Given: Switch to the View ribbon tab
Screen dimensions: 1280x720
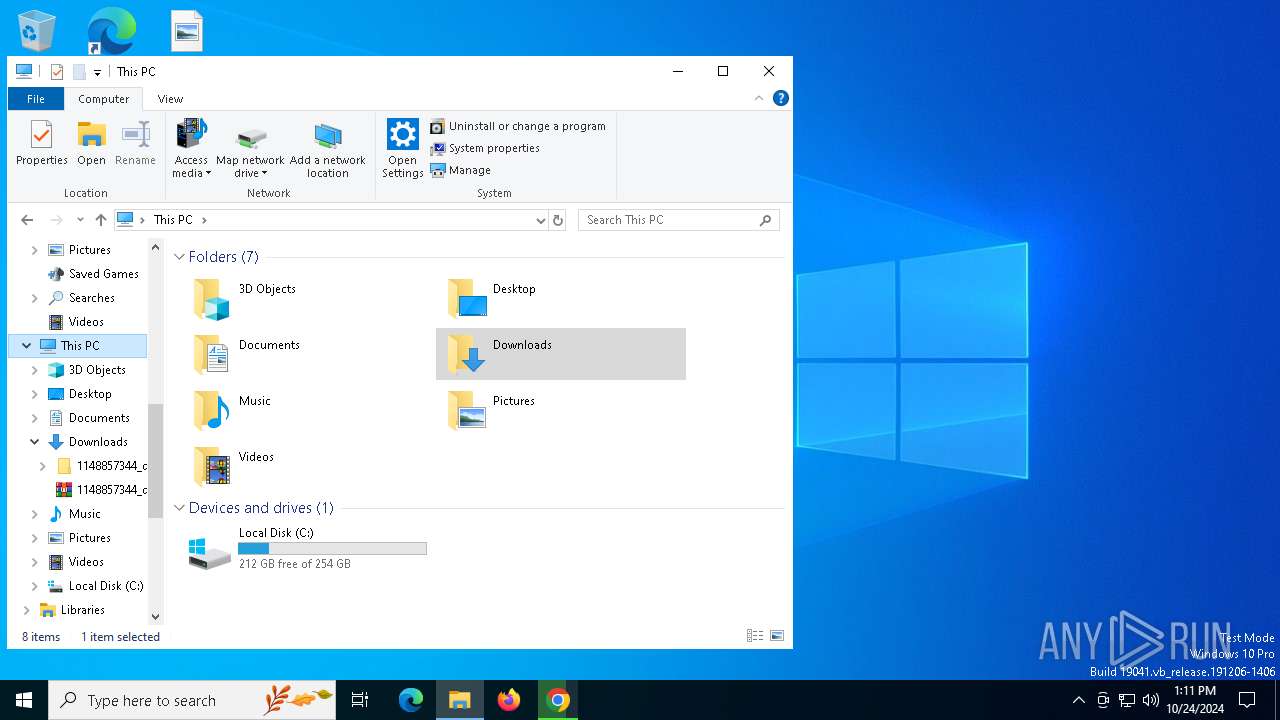Looking at the screenshot, I should pyautogui.click(x=170, y=99).
